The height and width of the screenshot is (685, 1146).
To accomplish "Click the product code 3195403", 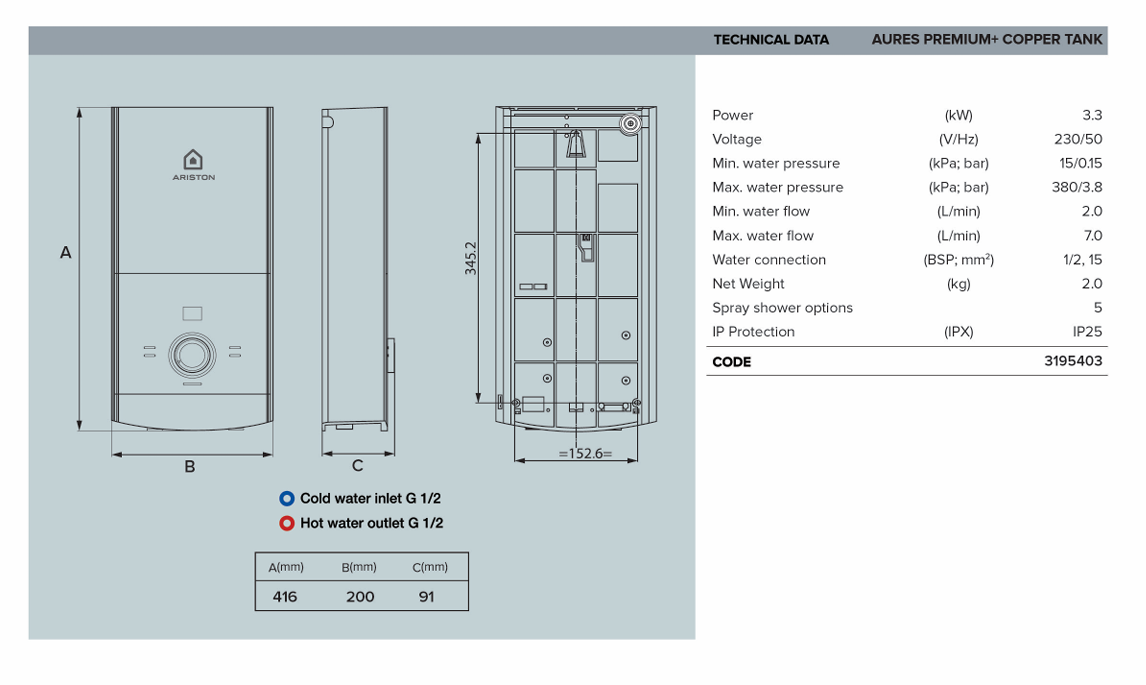I will pyautogui.click(x=1073, y=361).
